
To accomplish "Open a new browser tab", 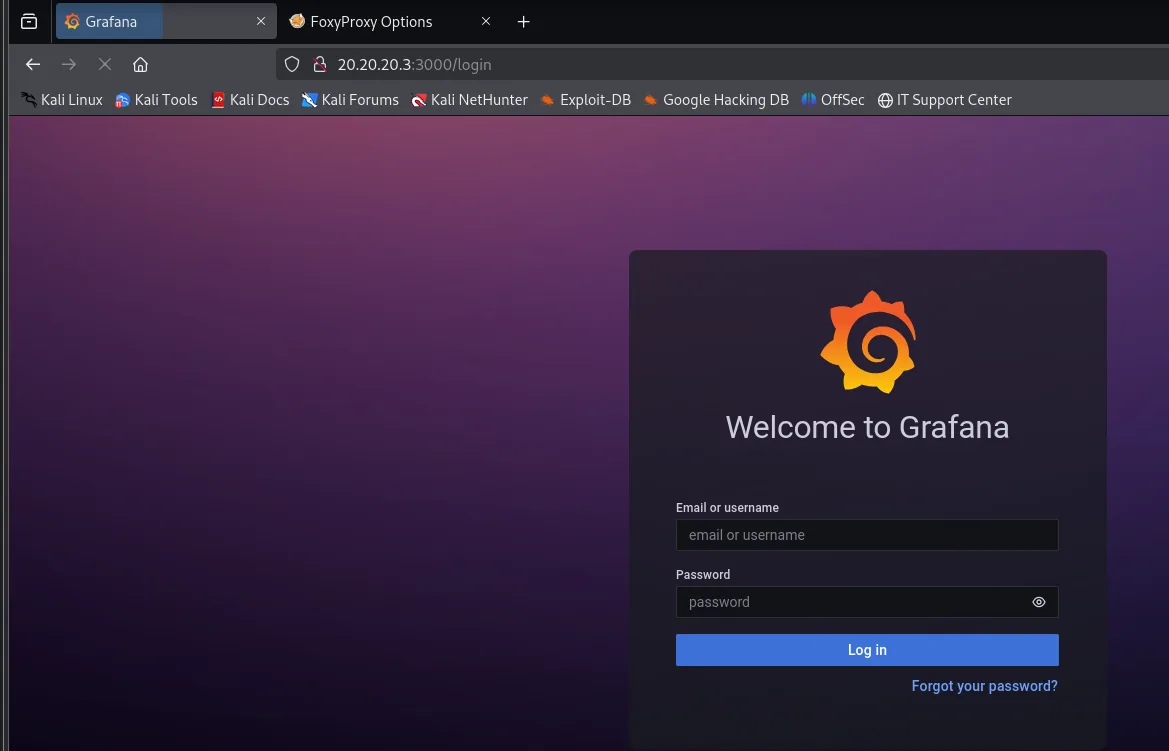I will pos(523,22).
